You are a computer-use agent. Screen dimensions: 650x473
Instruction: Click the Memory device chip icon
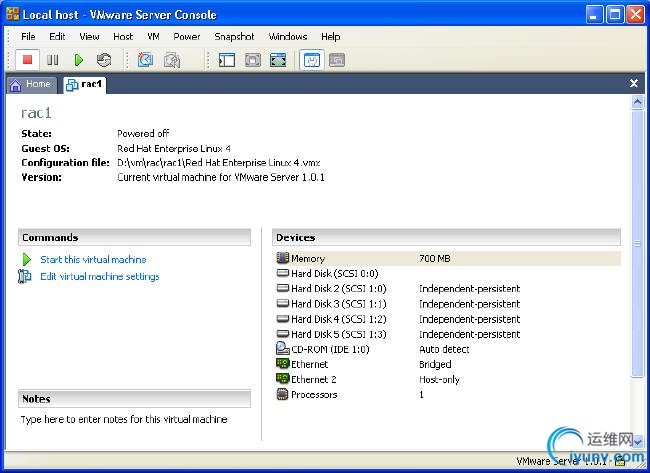[x=282, y=258]
